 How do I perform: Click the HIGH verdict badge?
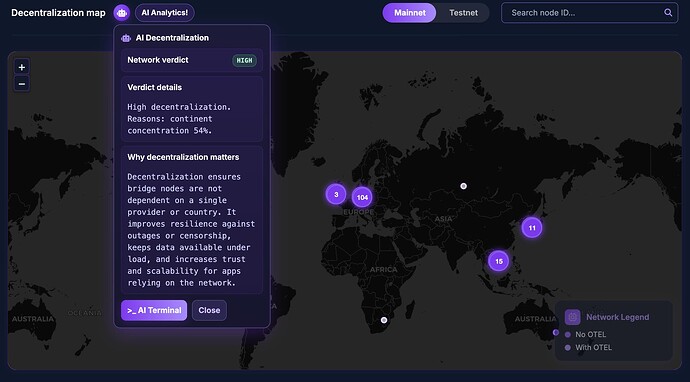tap(244, 61)
